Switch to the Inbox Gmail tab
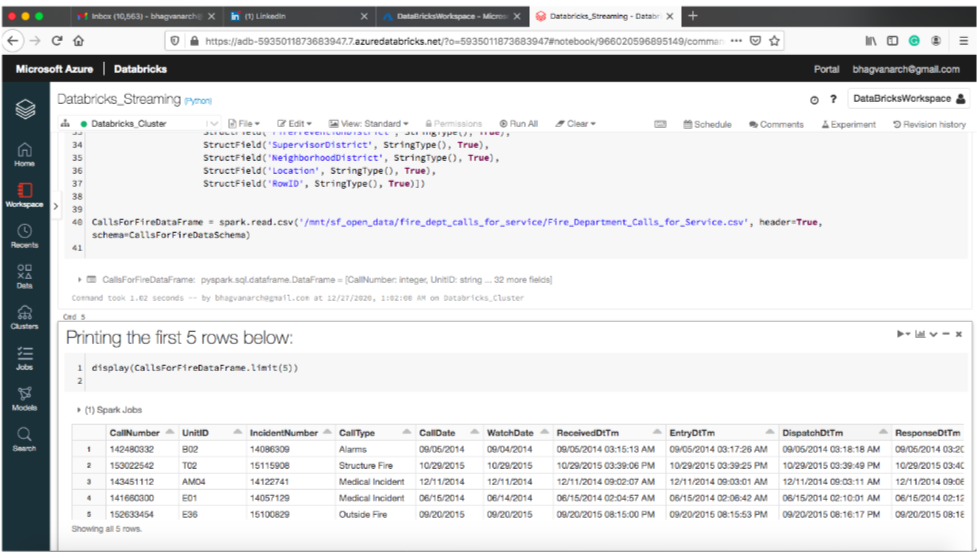This screenshot has height=558, width=977. pyautogui.click(x=145, y=16)
